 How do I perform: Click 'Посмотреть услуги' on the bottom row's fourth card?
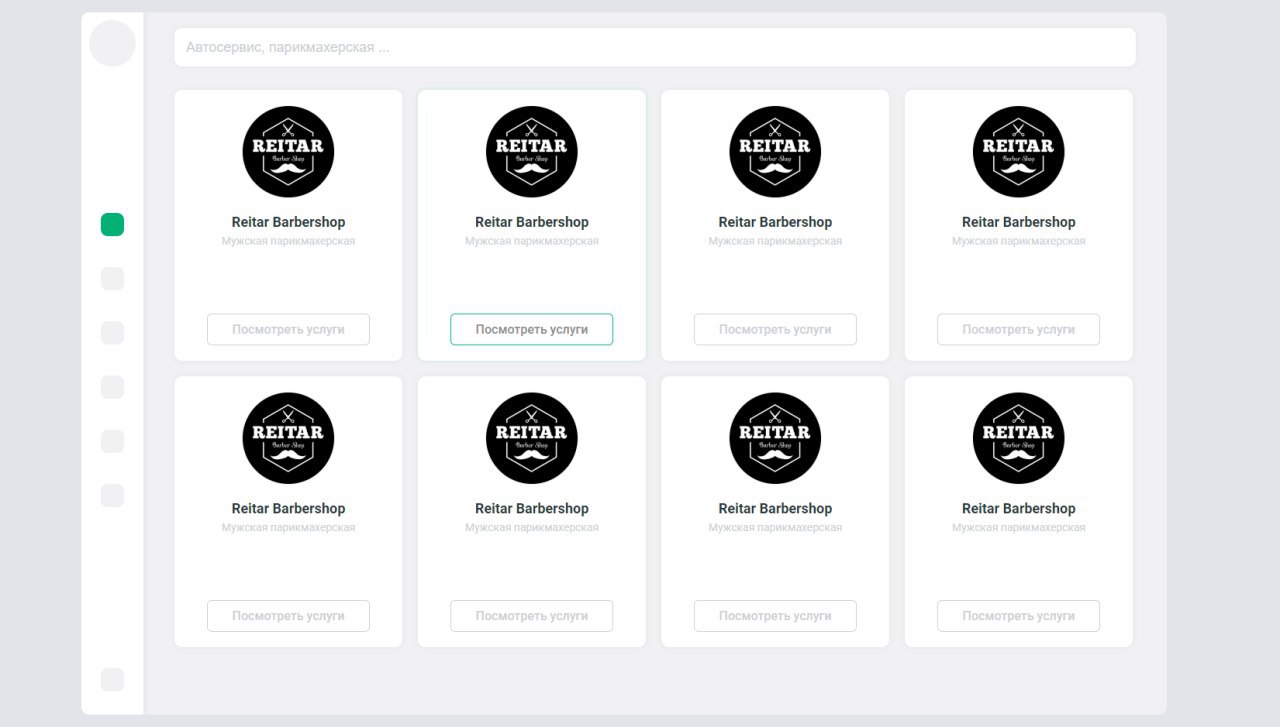(1018, 616)
